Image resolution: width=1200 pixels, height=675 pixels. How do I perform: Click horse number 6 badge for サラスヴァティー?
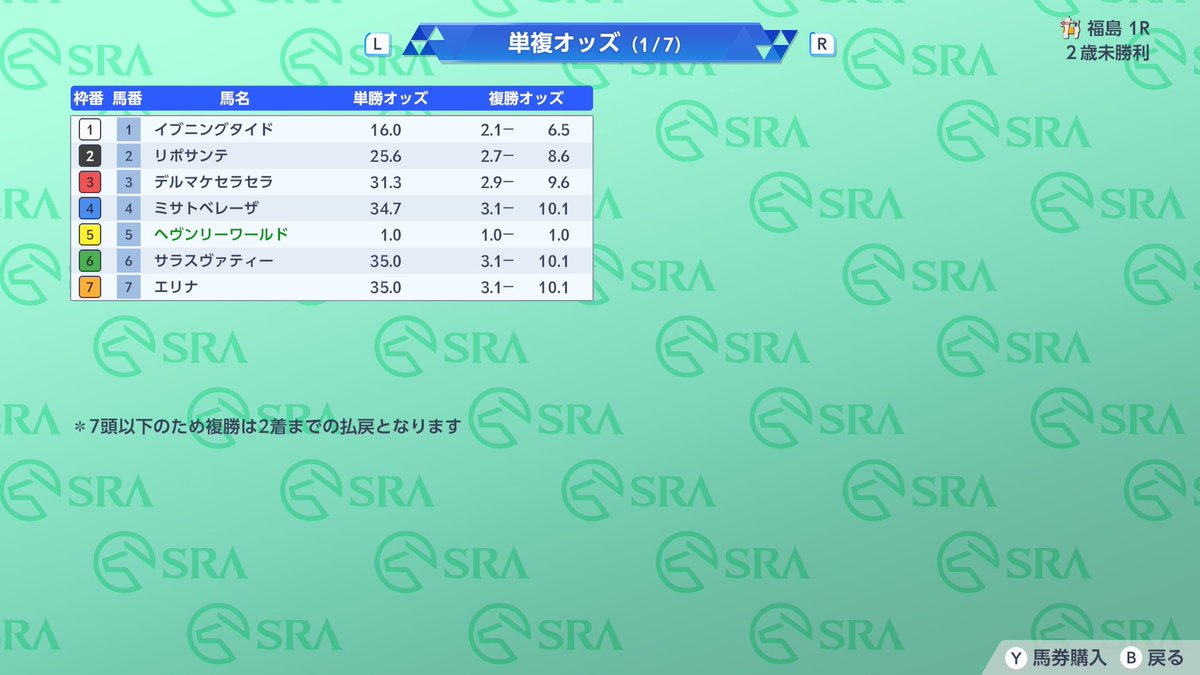[x=129, y=261]
